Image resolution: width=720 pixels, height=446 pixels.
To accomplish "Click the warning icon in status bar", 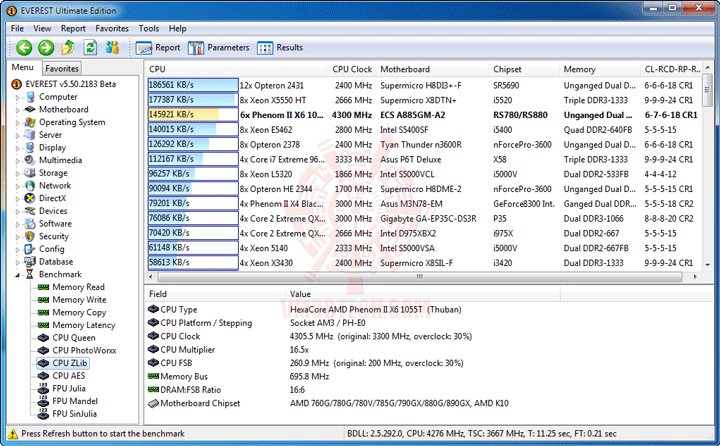I will (x=13, y=434).
